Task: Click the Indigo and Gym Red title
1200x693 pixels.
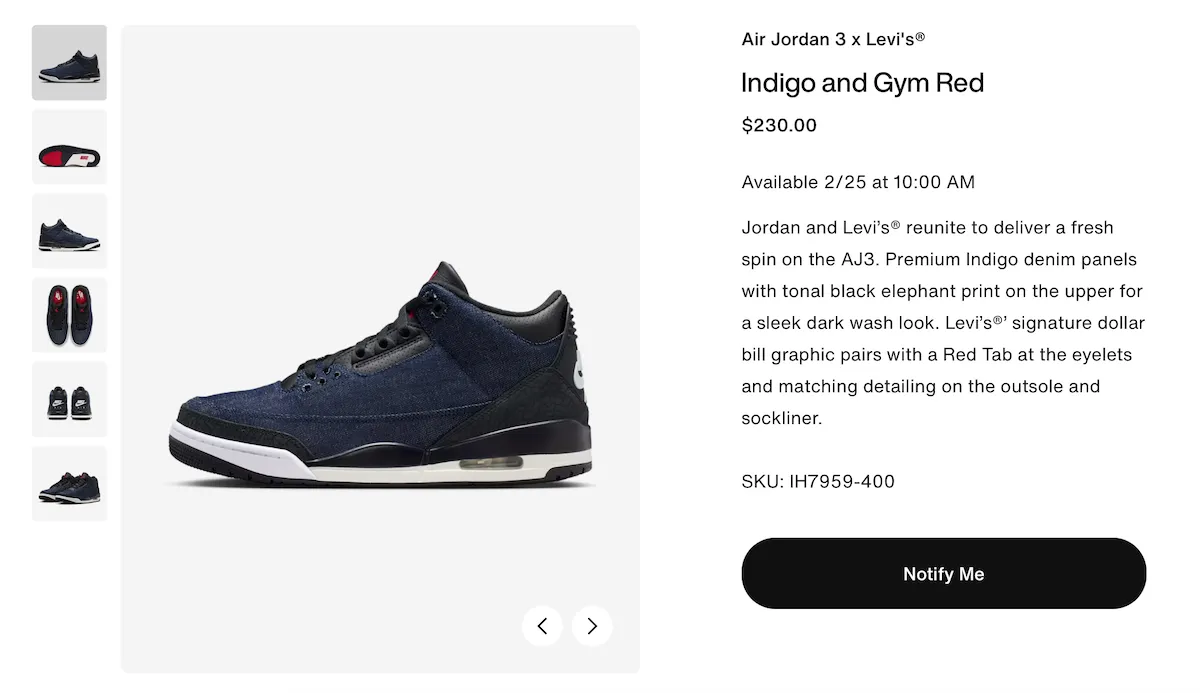Action: (x=862, y=83)
